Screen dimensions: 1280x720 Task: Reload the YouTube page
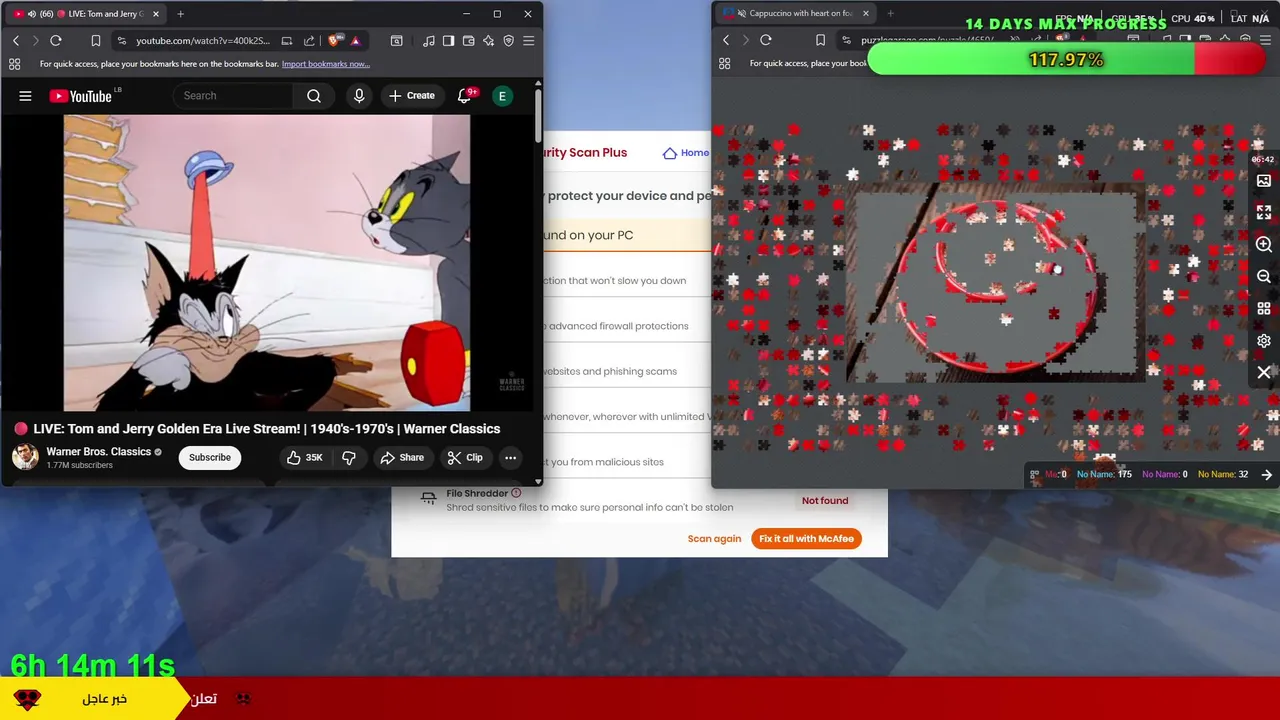pyautogui.click(x=56, y=41)
